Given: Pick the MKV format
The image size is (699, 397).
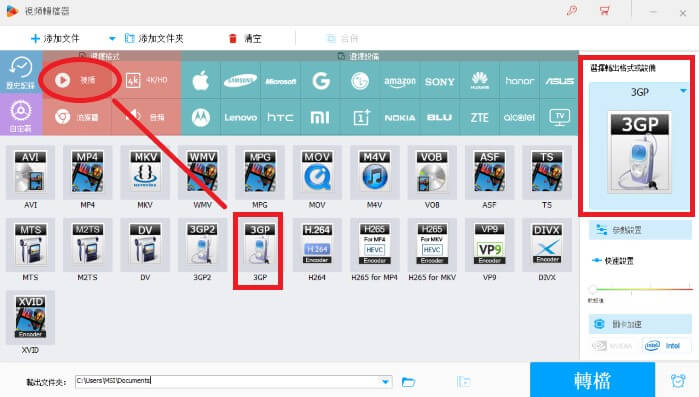Looking at the screenshot, I should pyautogui.click(x=145, y=172).
